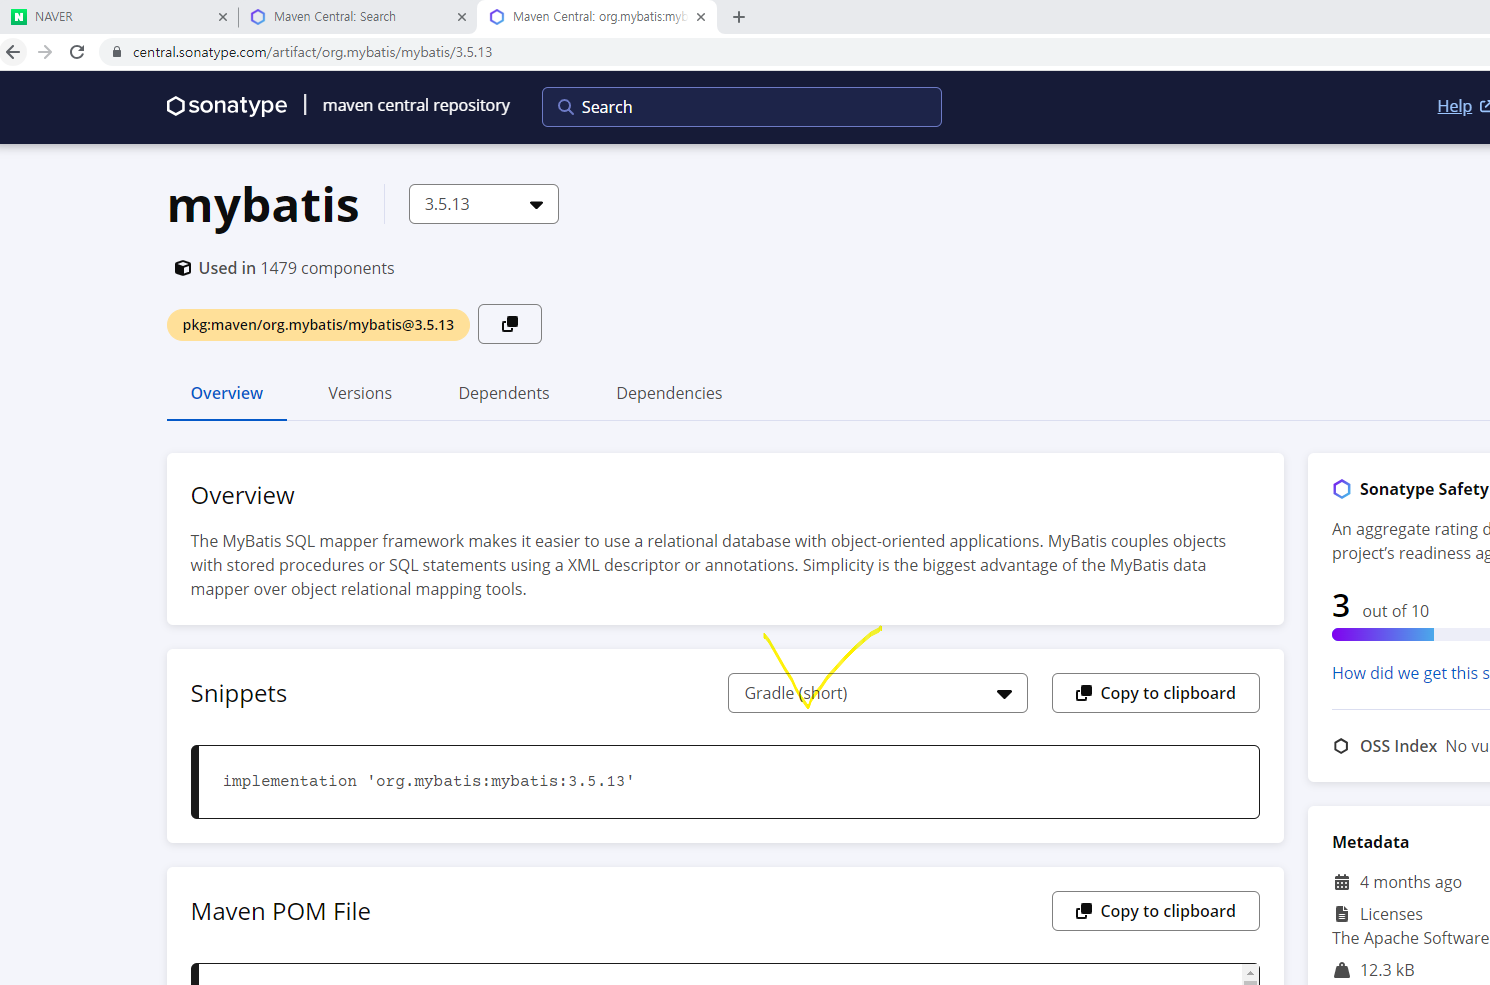Image resolution: width=1490 pixels, height=985 pixels.
Task: Click the 4 months ago metadata text
Action: 1411,882
